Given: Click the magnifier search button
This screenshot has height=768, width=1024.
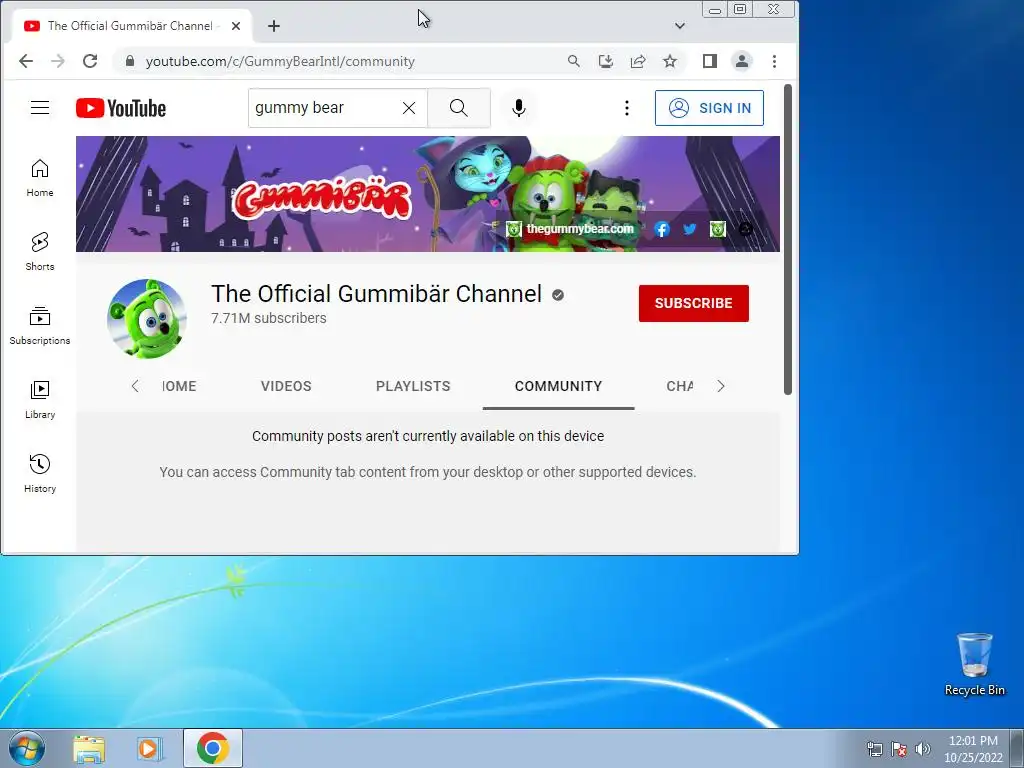Looking at the screenshot, I should tap(458, 108).
